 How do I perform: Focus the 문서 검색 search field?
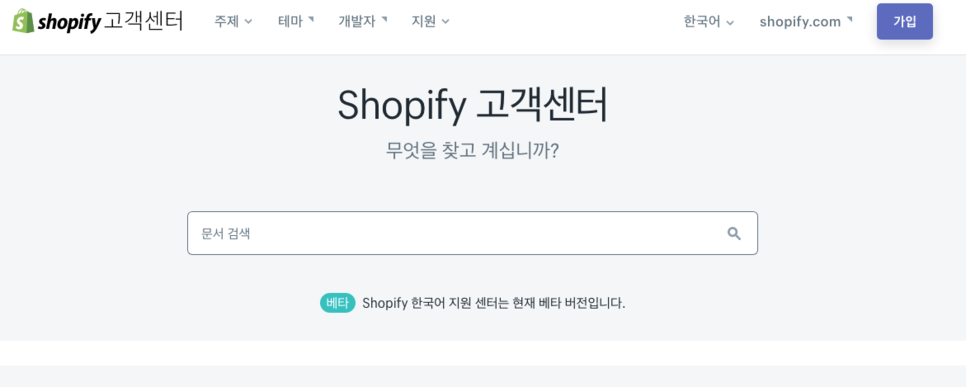point(473,233)
